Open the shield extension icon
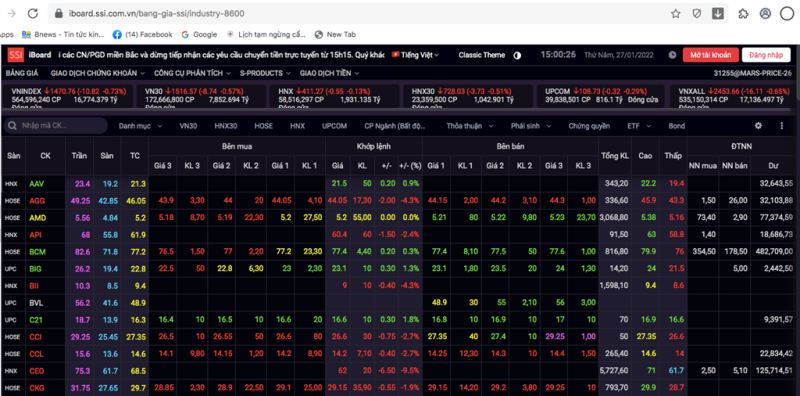This screenshot has width=800, height=396. [696, 14]
